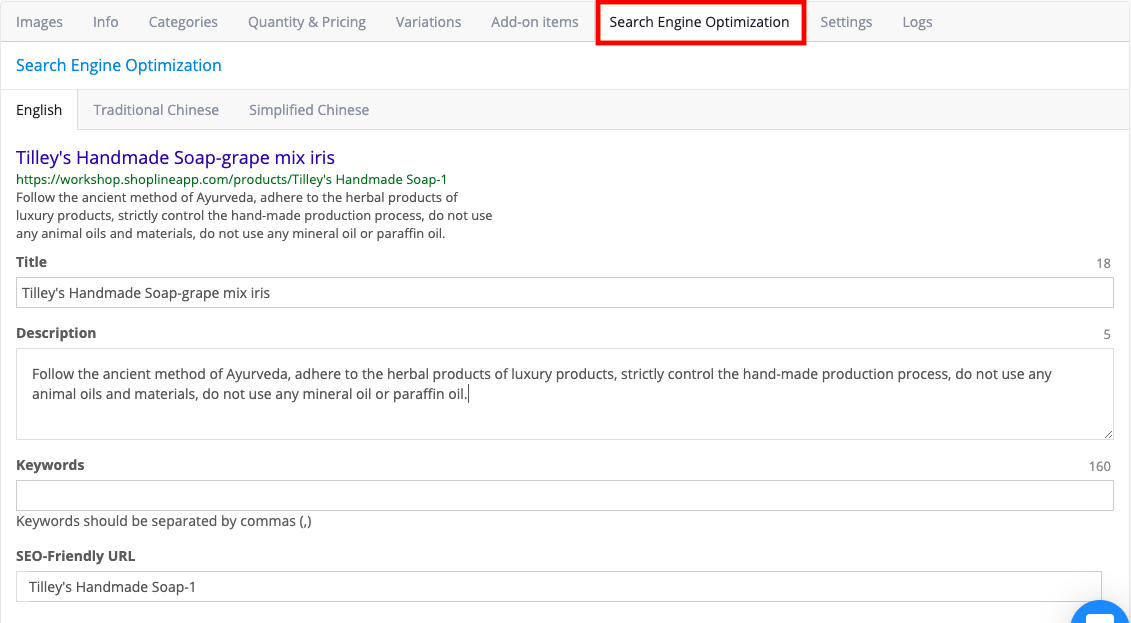Click the Title input field
1131x623 pixels.
pyautogui.click(x=565, y=293)
